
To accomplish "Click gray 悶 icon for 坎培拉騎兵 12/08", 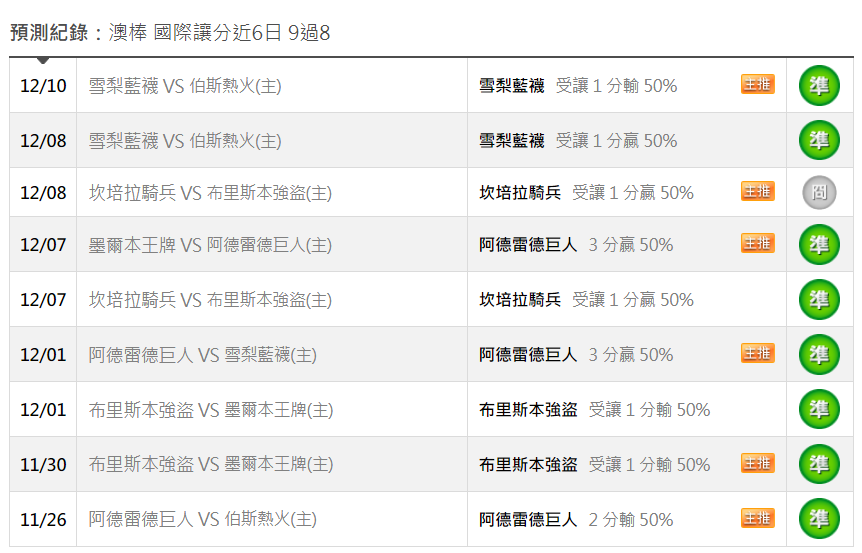I will pos(819,192).
